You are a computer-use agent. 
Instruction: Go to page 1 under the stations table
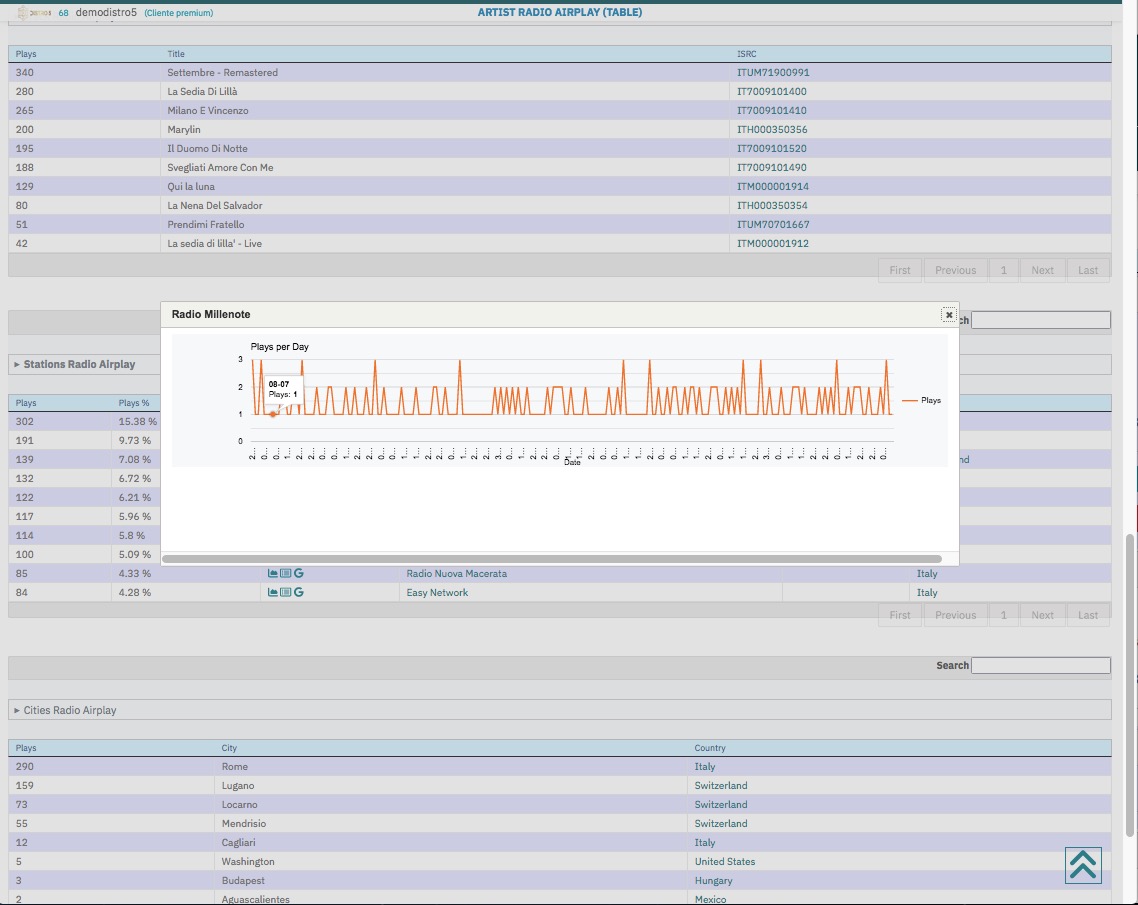[1004, 615]
